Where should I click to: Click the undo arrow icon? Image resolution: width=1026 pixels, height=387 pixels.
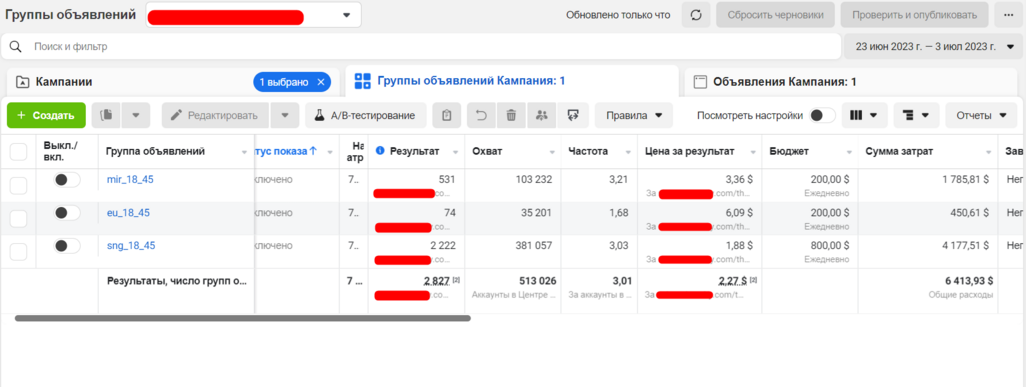(481, 115)
